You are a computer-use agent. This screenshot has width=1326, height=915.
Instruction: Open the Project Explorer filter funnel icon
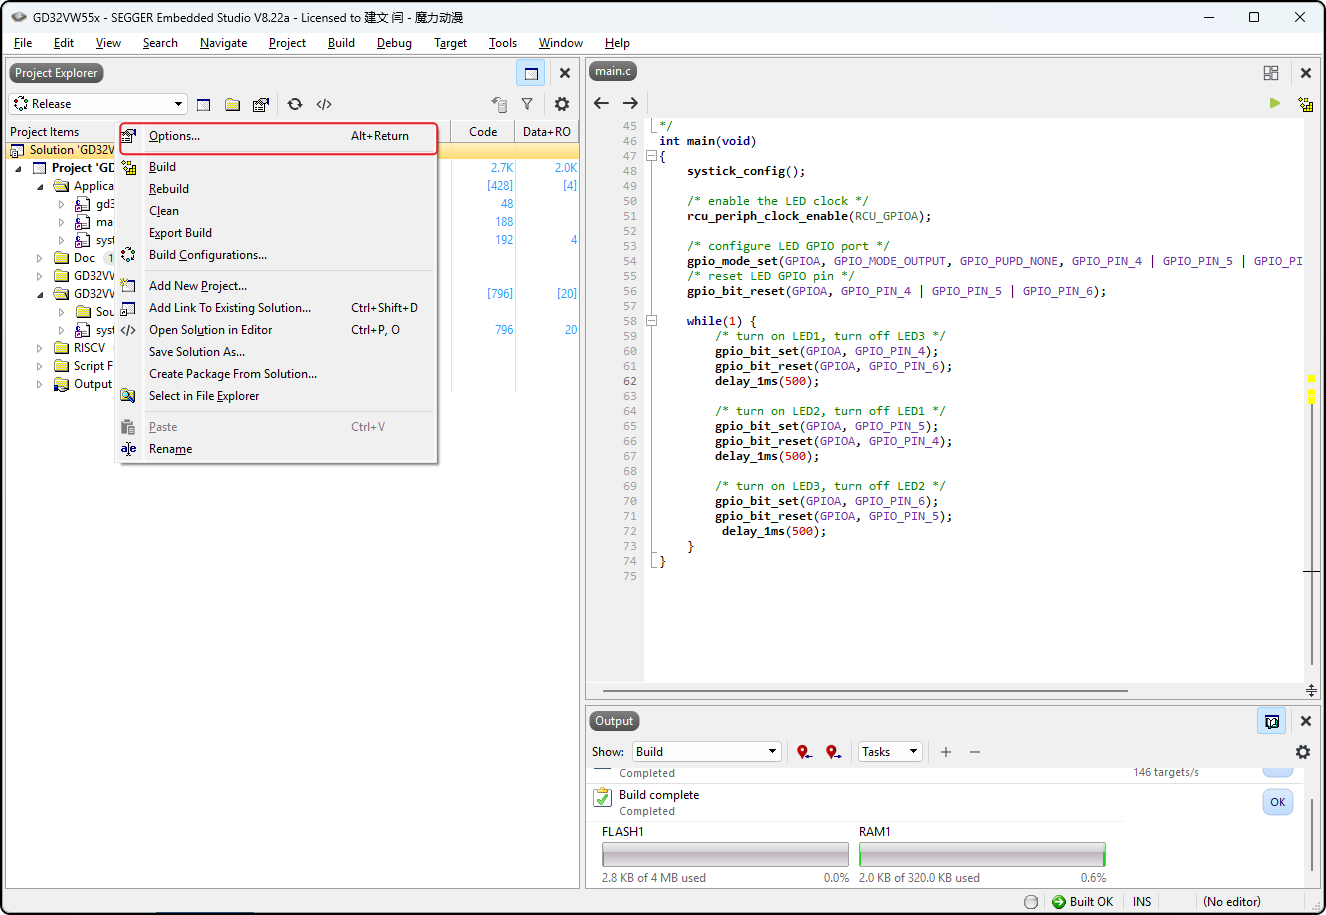(527, 104)
